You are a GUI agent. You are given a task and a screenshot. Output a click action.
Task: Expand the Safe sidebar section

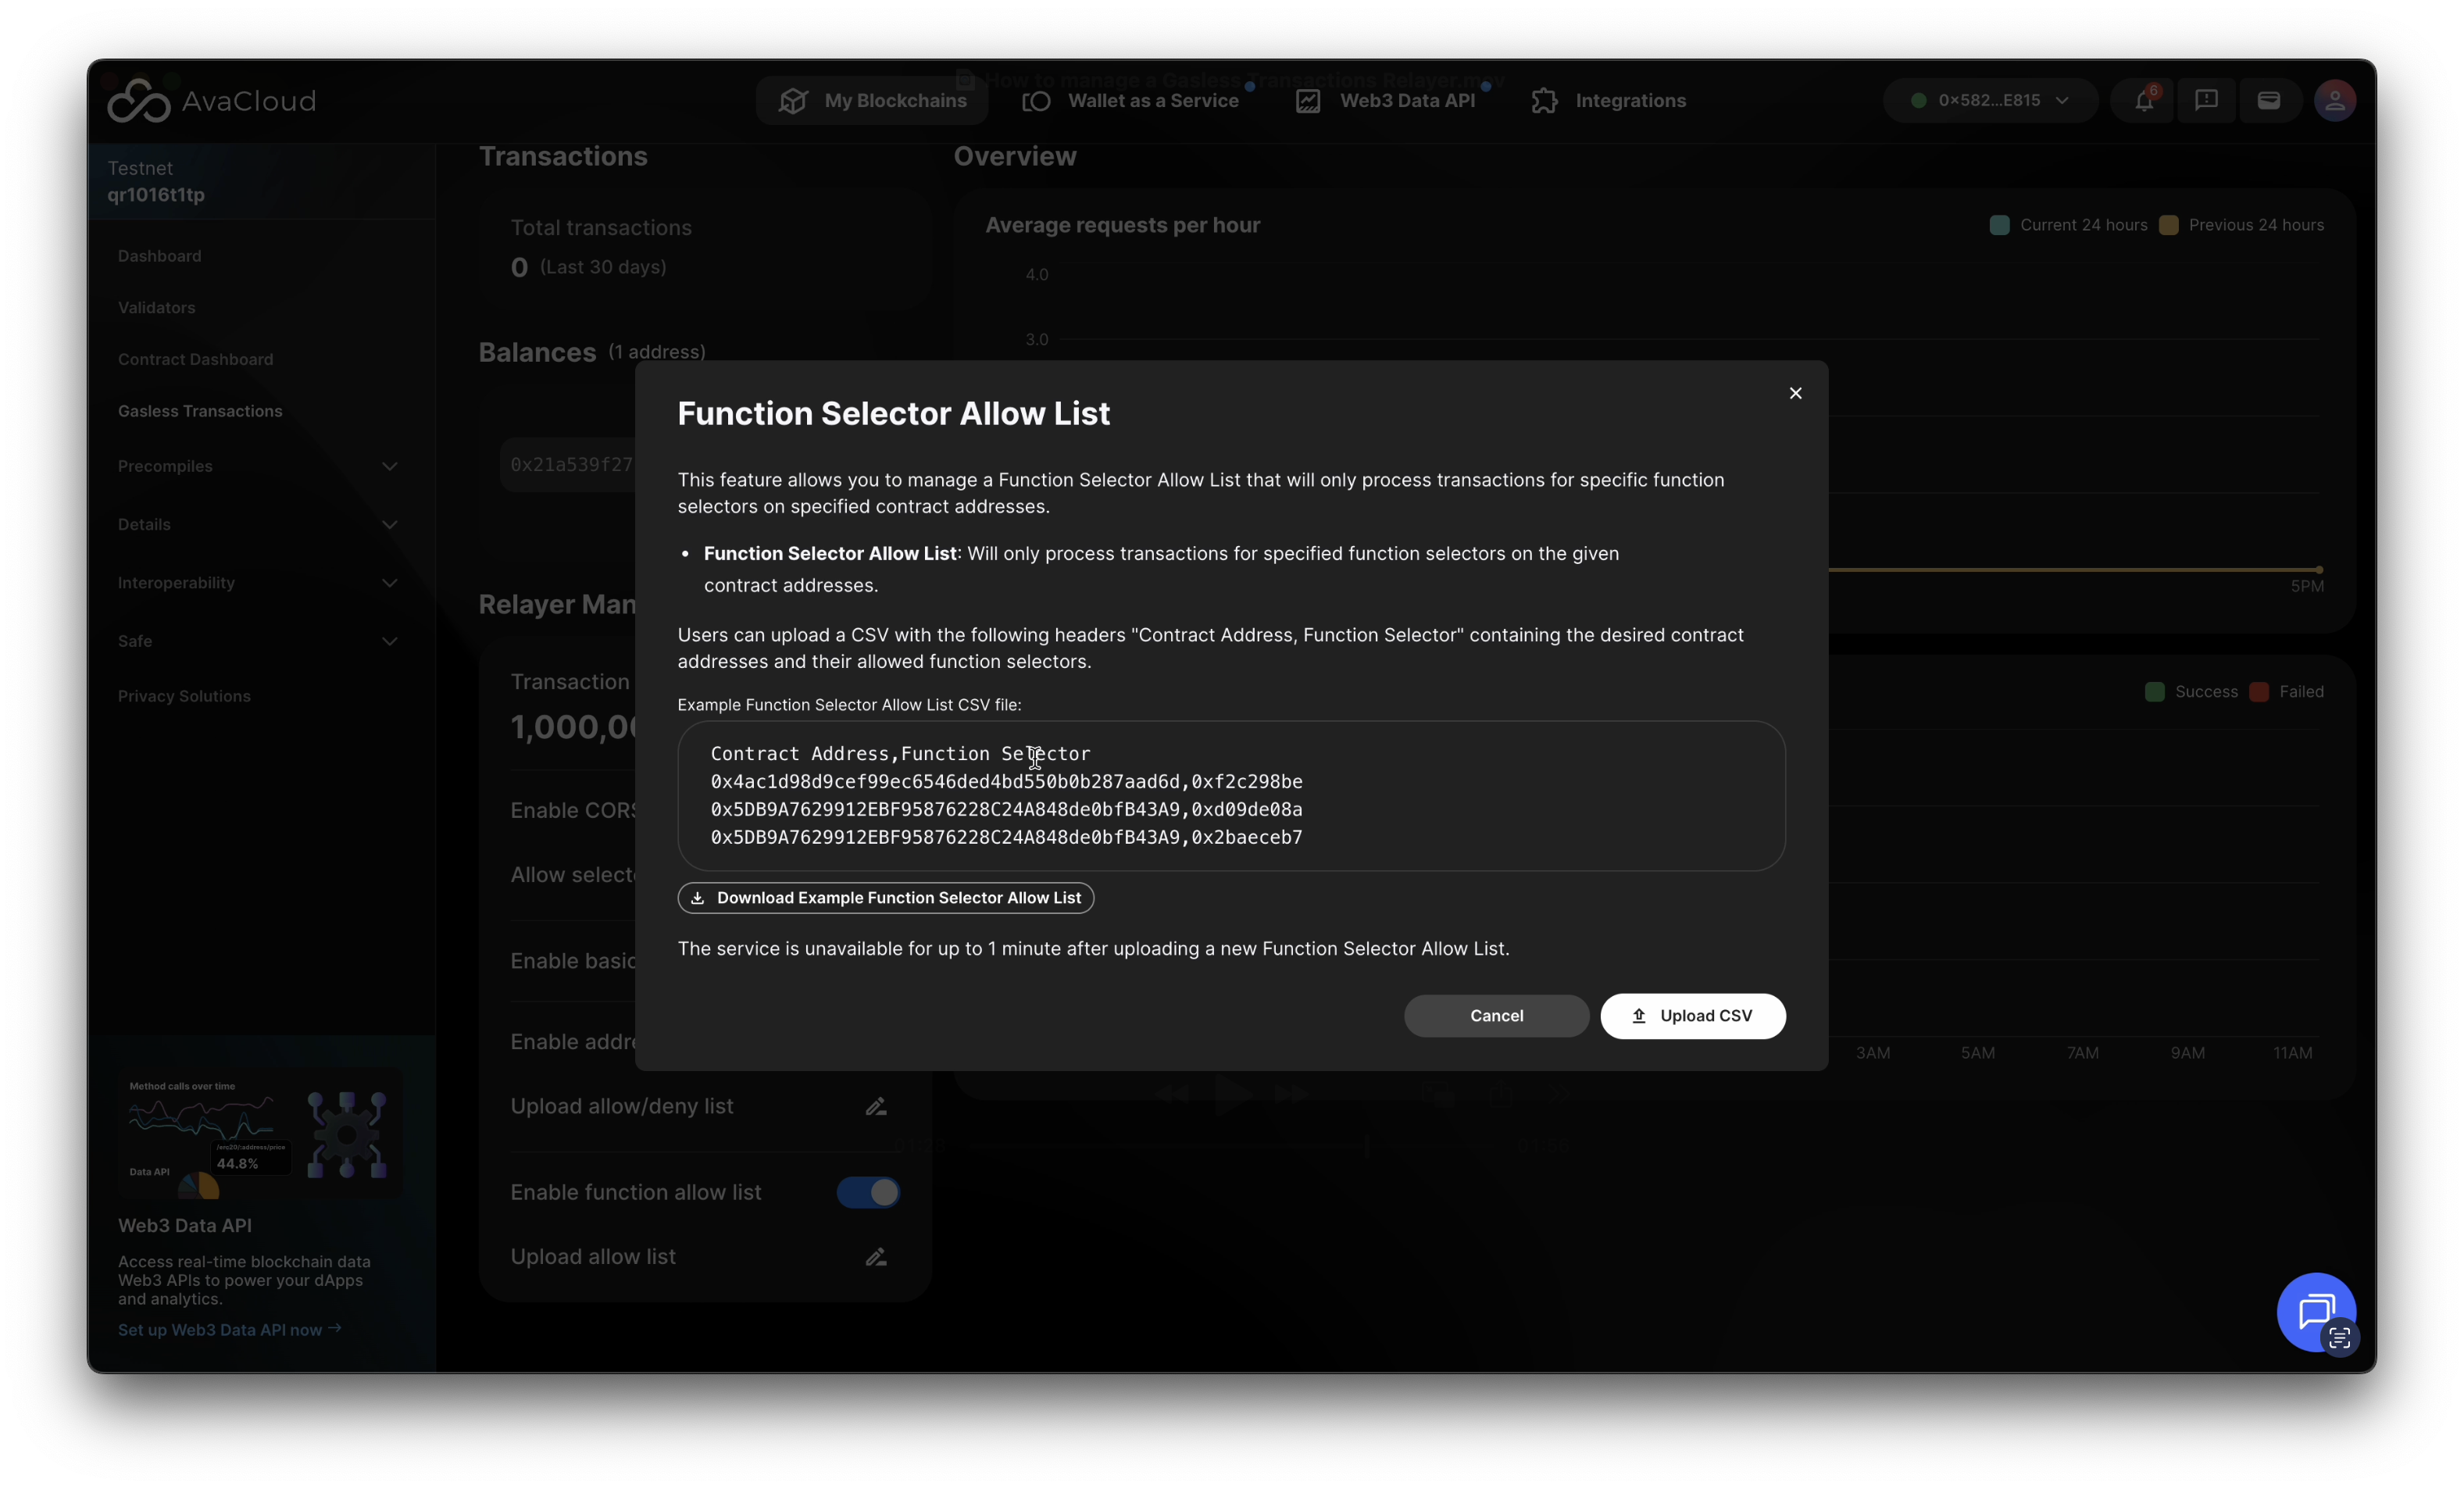389,641
